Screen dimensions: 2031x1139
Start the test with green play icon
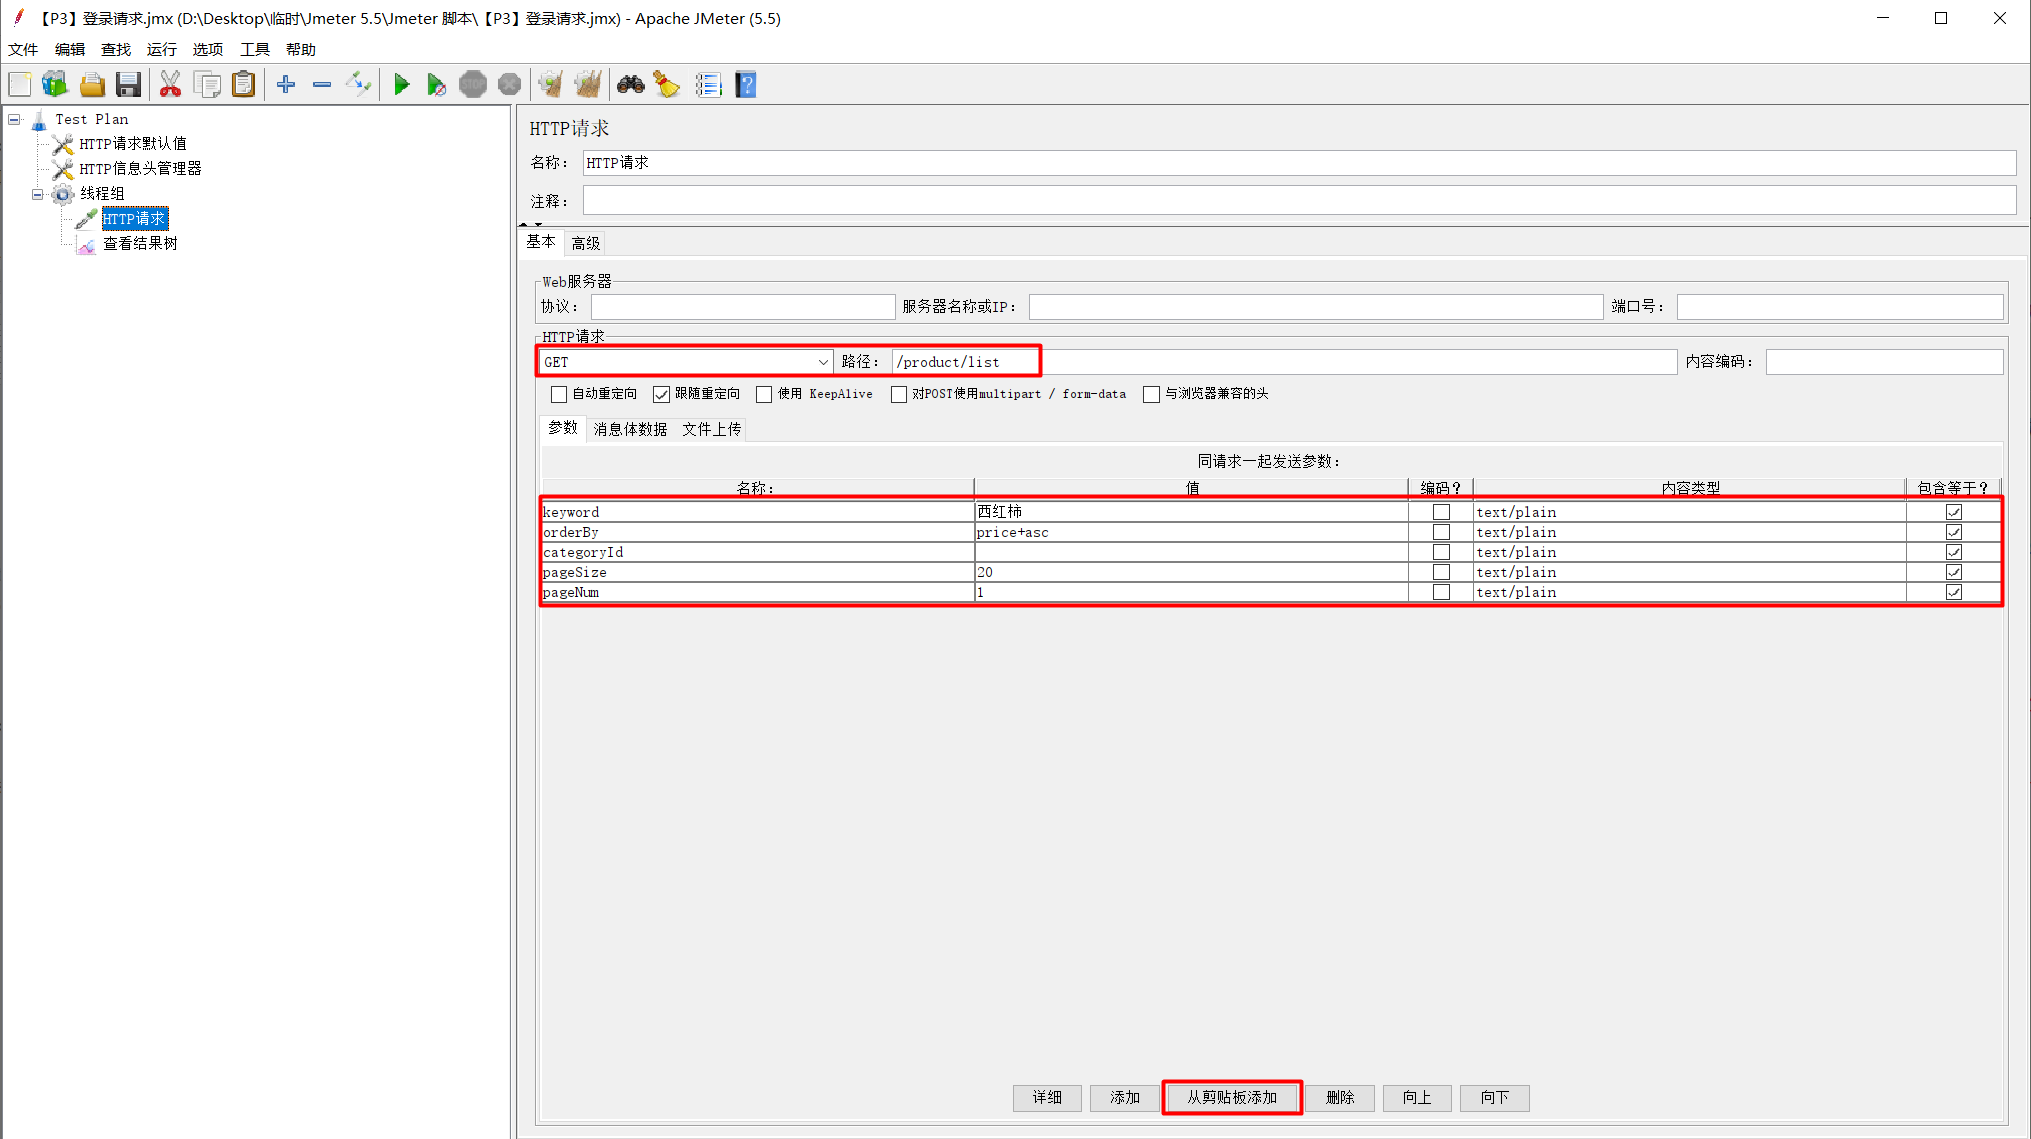(401, 85)
